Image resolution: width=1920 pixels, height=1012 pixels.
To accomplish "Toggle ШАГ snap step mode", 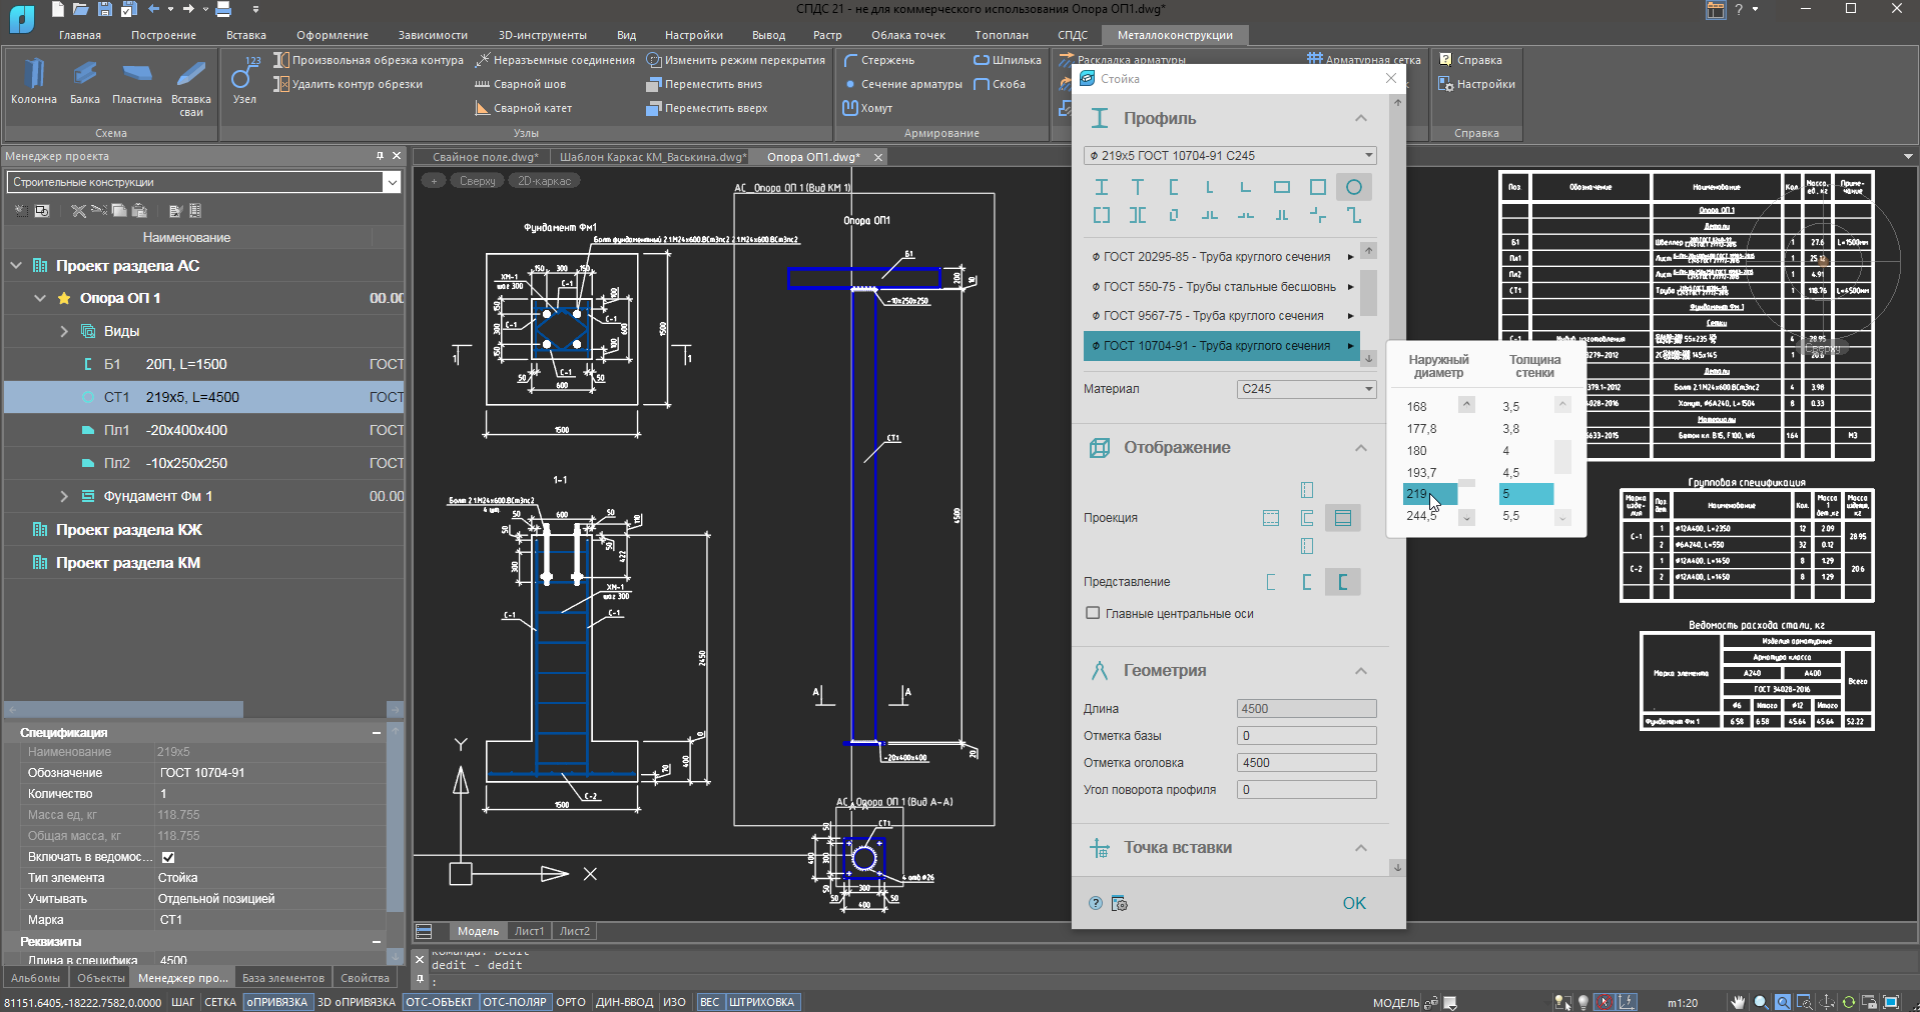I will coord(183,1002).
